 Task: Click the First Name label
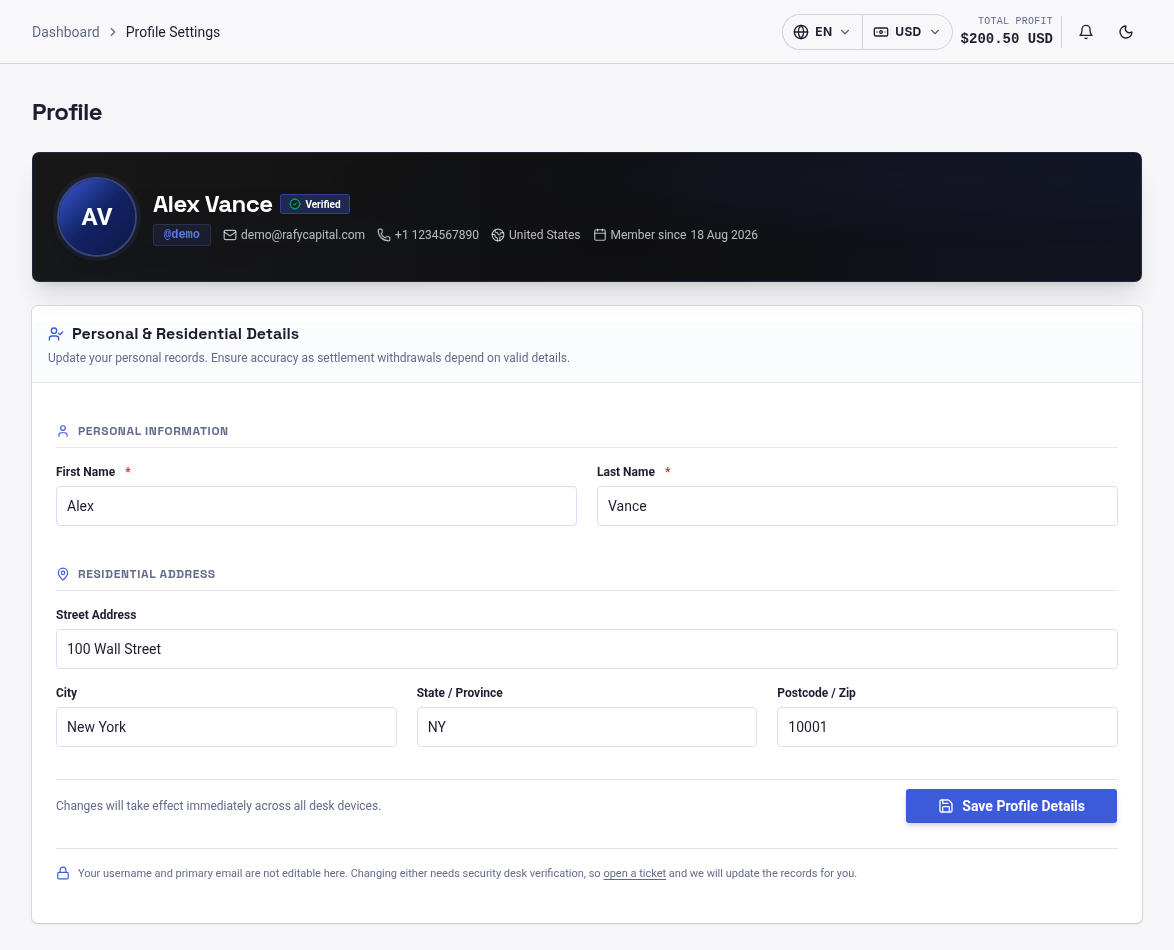85,472
